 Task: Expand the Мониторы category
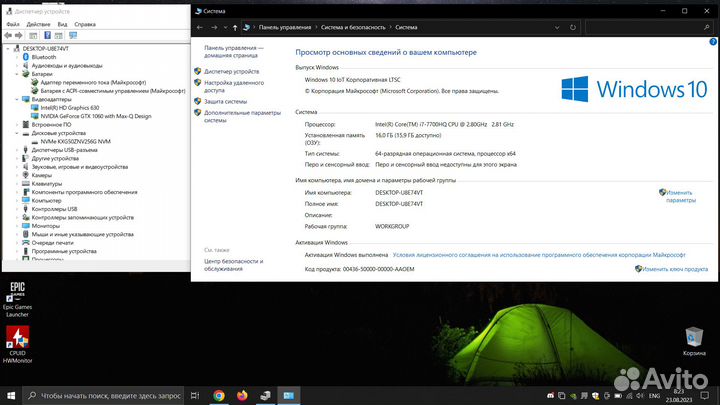pos(17,226)
